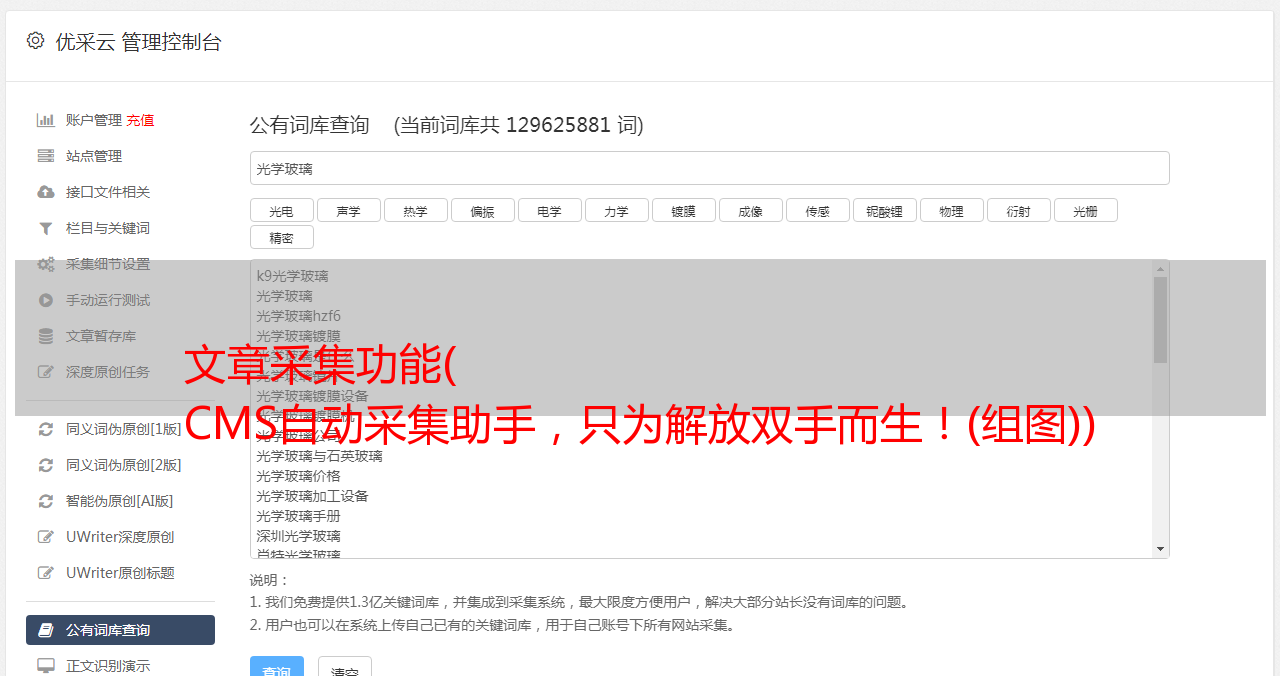Click the refresh icon for 智能伪原创[AI版]
The image size is (1280, 676).
(x=45, y=501)
